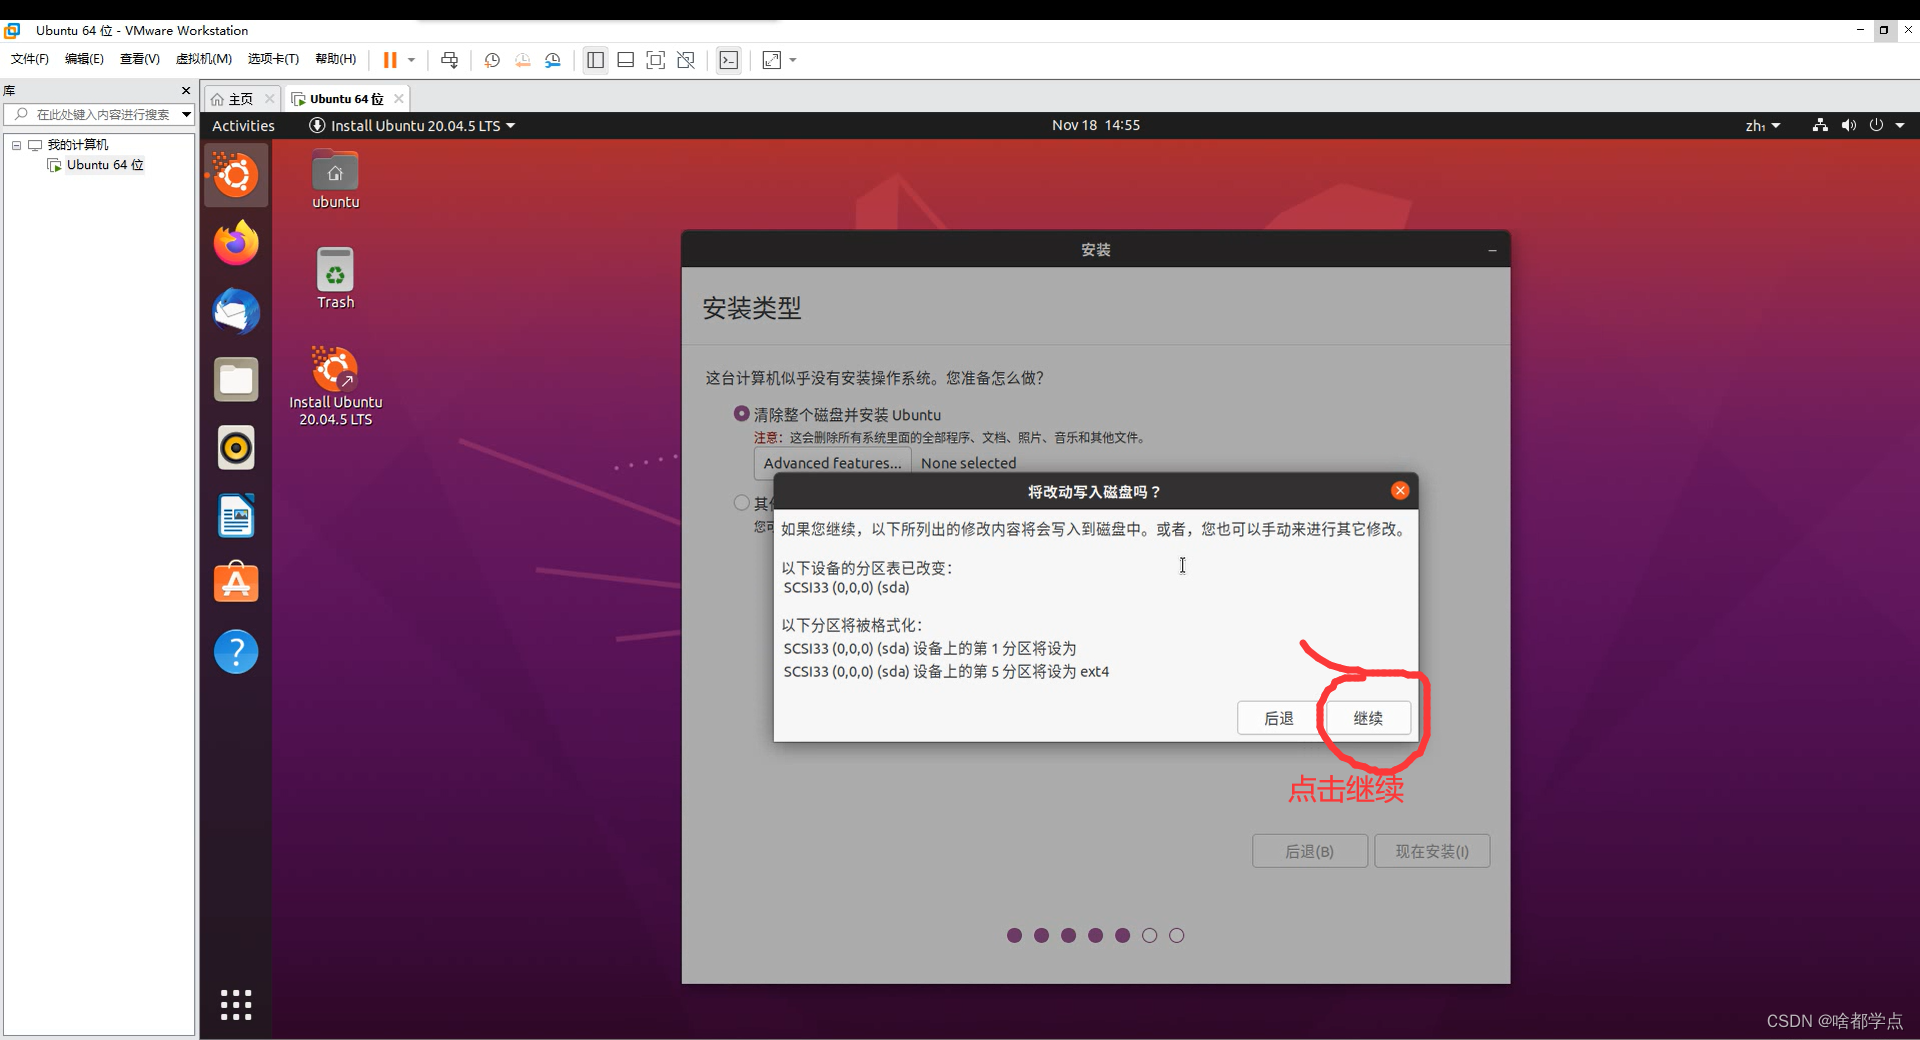This screenshot has height=1040, width=1920.
Task: Close the library panel
Action: pyautogui.click(x=186, y=90)
